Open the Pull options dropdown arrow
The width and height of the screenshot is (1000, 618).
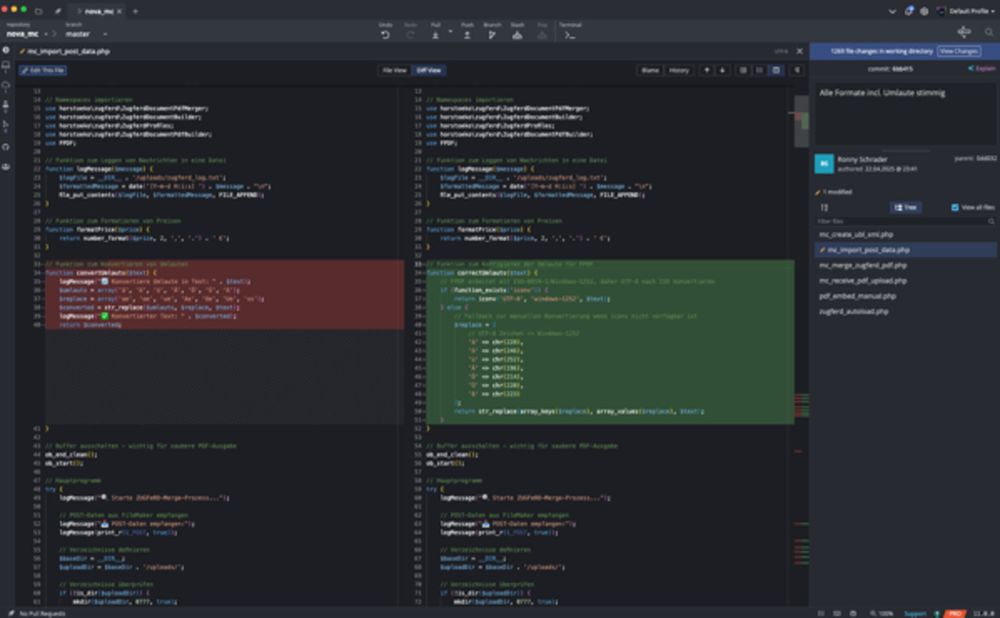[x=450, y=31]
